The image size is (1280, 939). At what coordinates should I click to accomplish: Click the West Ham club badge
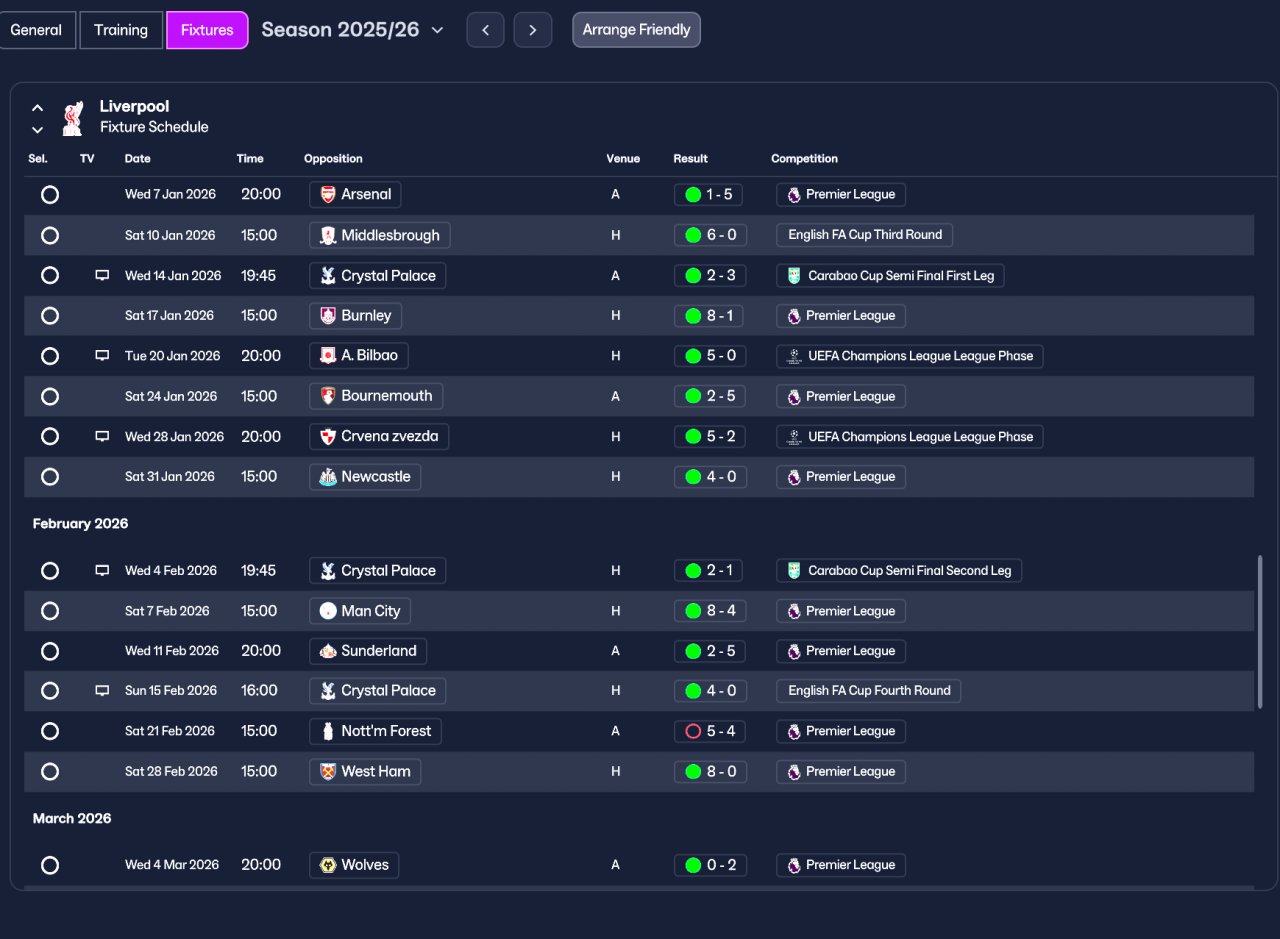[328, 771]
